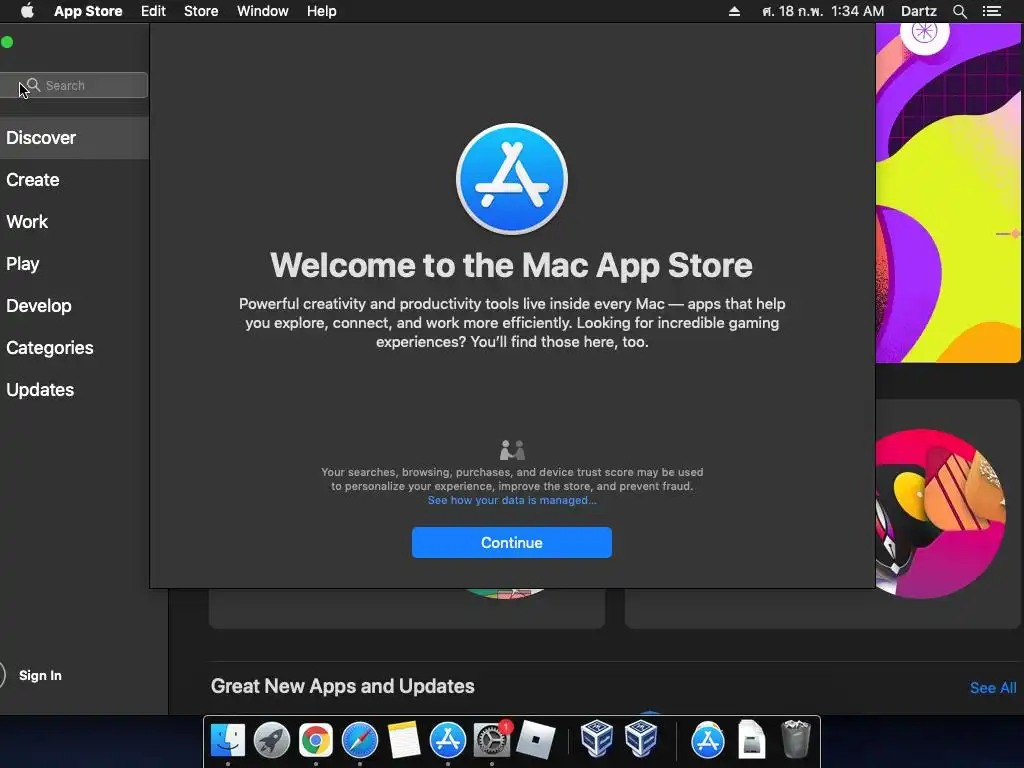
Task: Click the colorful featured artwork banner on the right
Action: (948, 193)
